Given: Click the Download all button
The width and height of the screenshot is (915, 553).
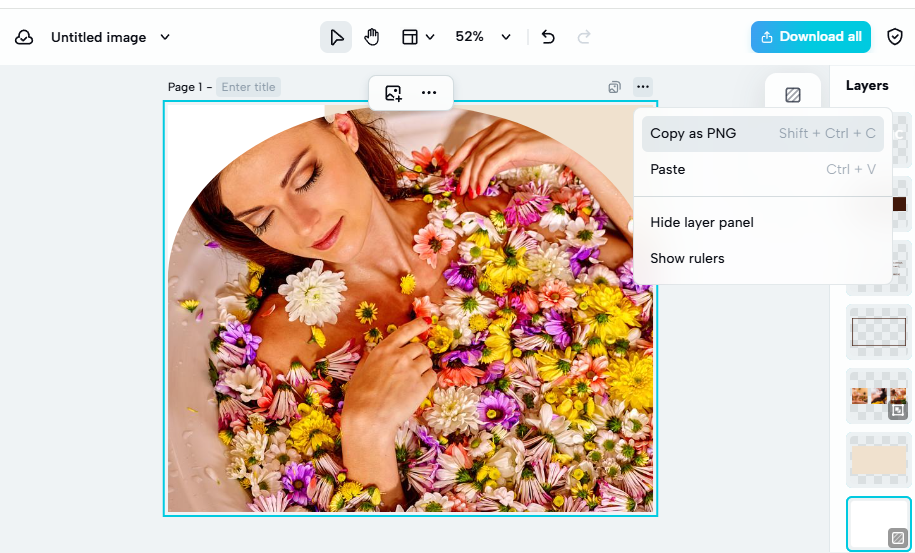Looking at the screenshot, I should coord(811,37).
